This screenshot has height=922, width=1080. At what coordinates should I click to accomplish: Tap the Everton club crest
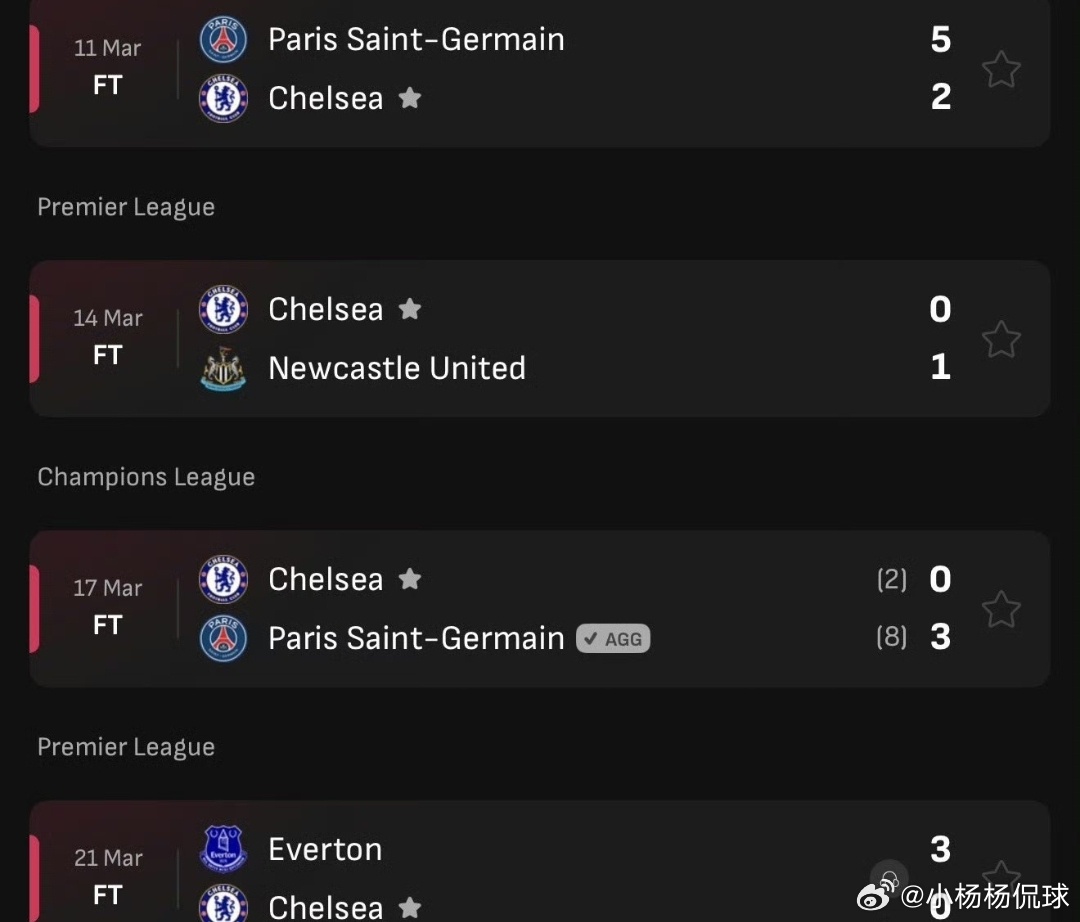coord(223,849)
